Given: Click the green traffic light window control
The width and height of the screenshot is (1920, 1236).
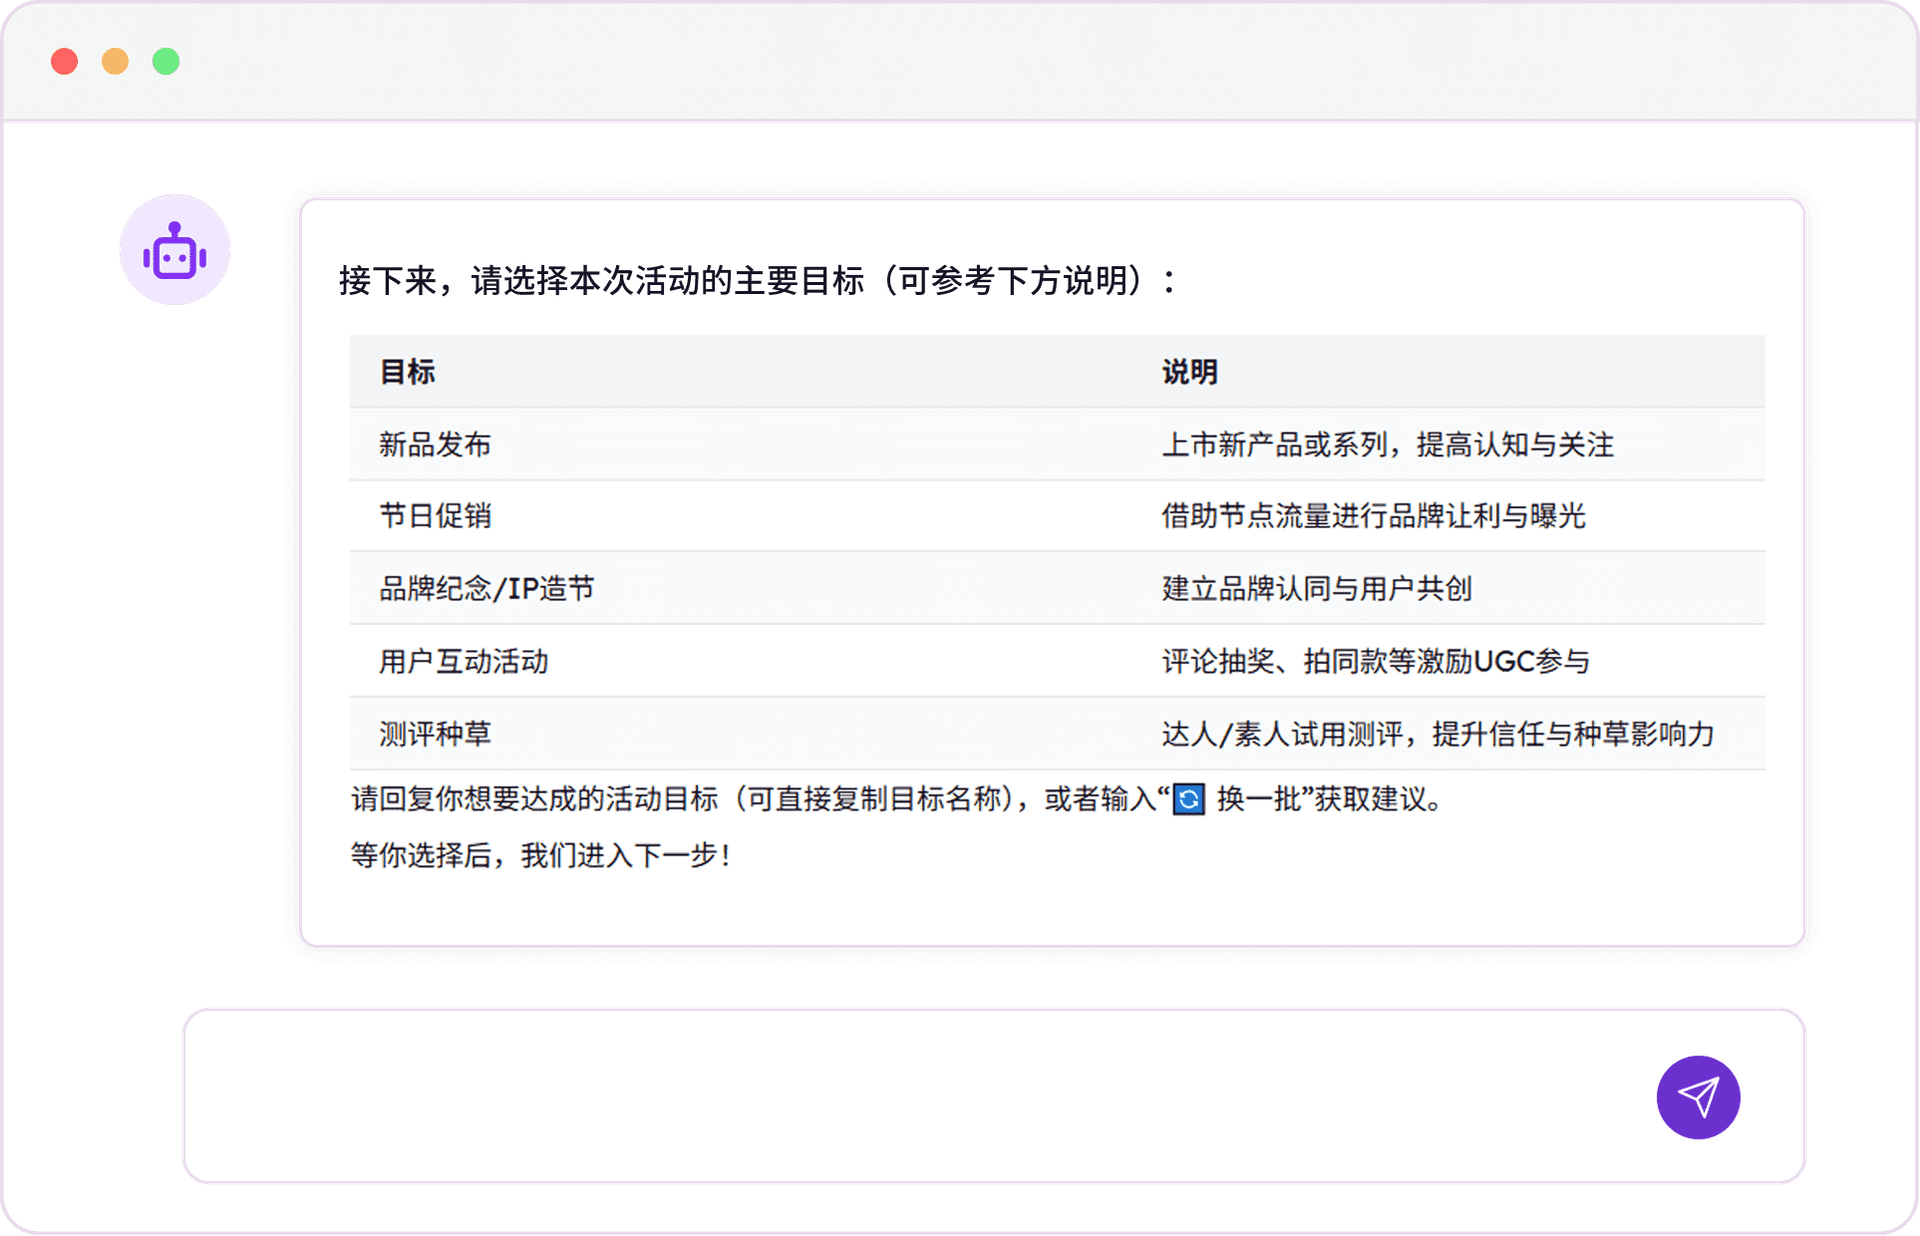Looking at the screenshot, I should pos(166,61).
